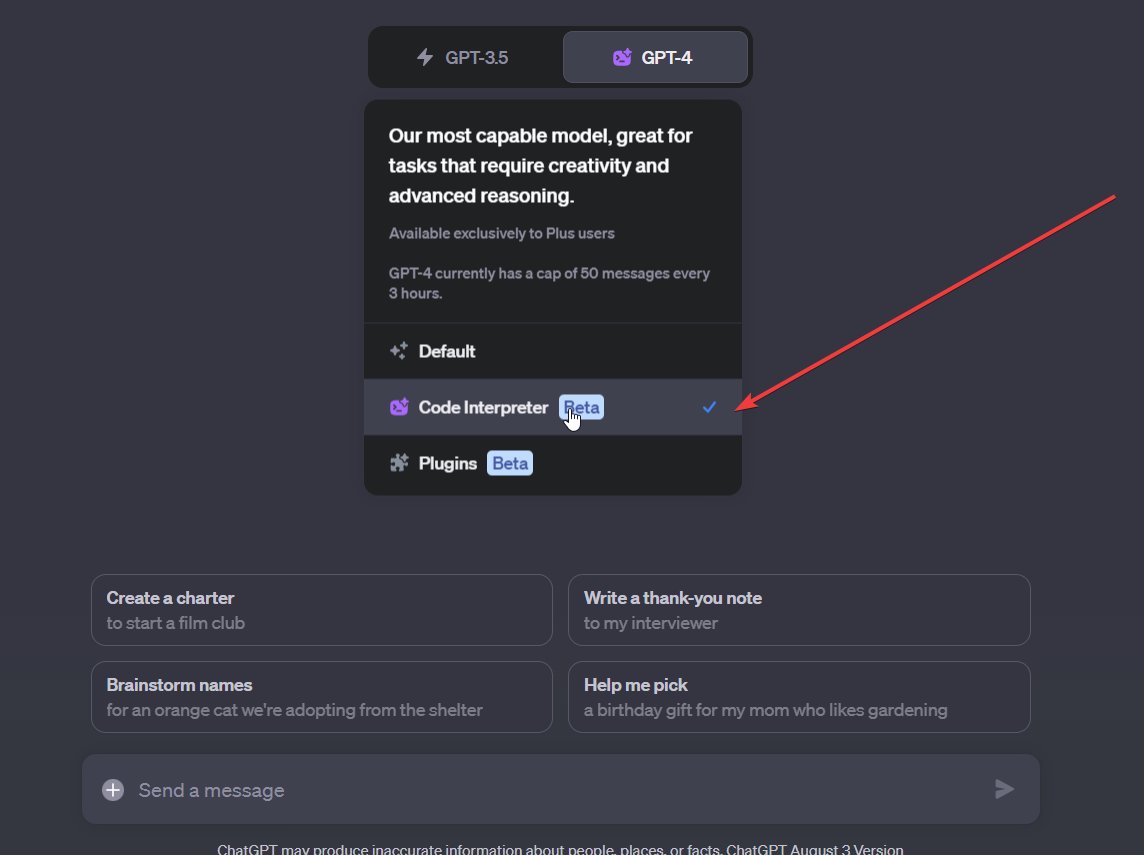Image resolution: width=1144 pixels, height=855 pixels.
Task: Choose the Default mode option
Action: click(x=553, y=351)
